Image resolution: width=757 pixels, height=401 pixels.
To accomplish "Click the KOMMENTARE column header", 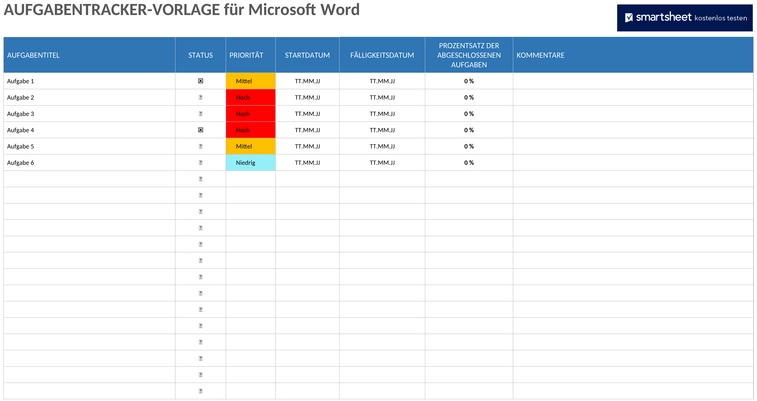I will [x=633, y=55].
